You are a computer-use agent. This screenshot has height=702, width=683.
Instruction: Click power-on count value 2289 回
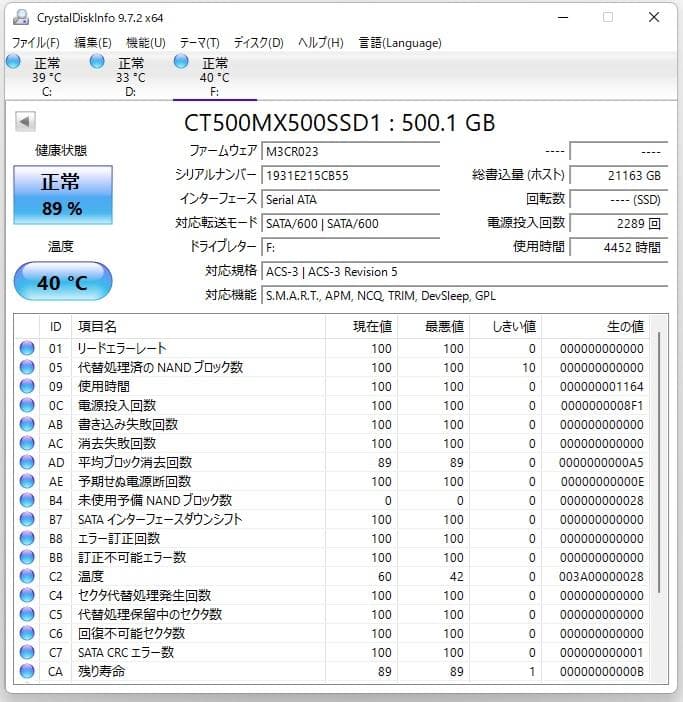(x=619, y=223)
